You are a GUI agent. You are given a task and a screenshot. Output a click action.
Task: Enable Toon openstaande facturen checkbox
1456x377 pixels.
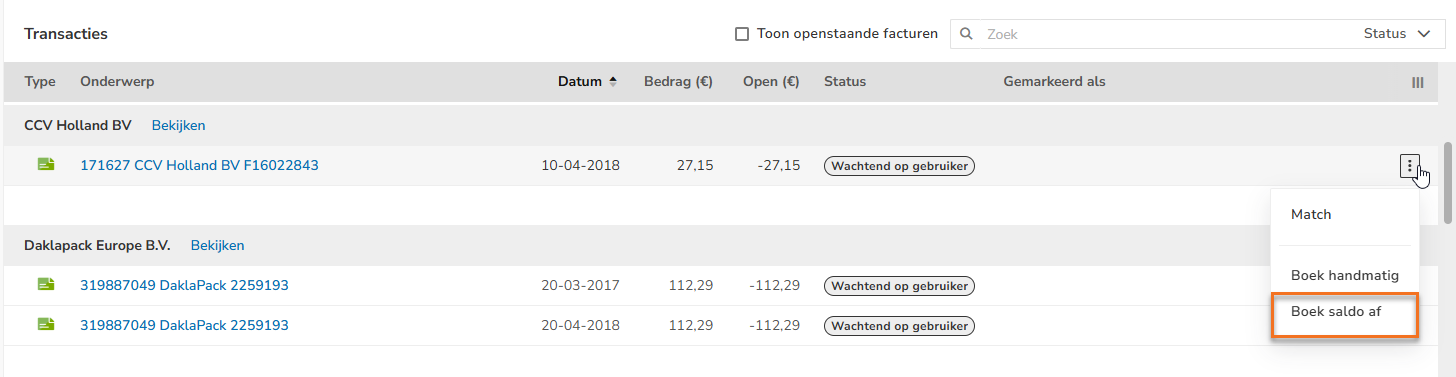pyautogui.click(x=742, y=34)
